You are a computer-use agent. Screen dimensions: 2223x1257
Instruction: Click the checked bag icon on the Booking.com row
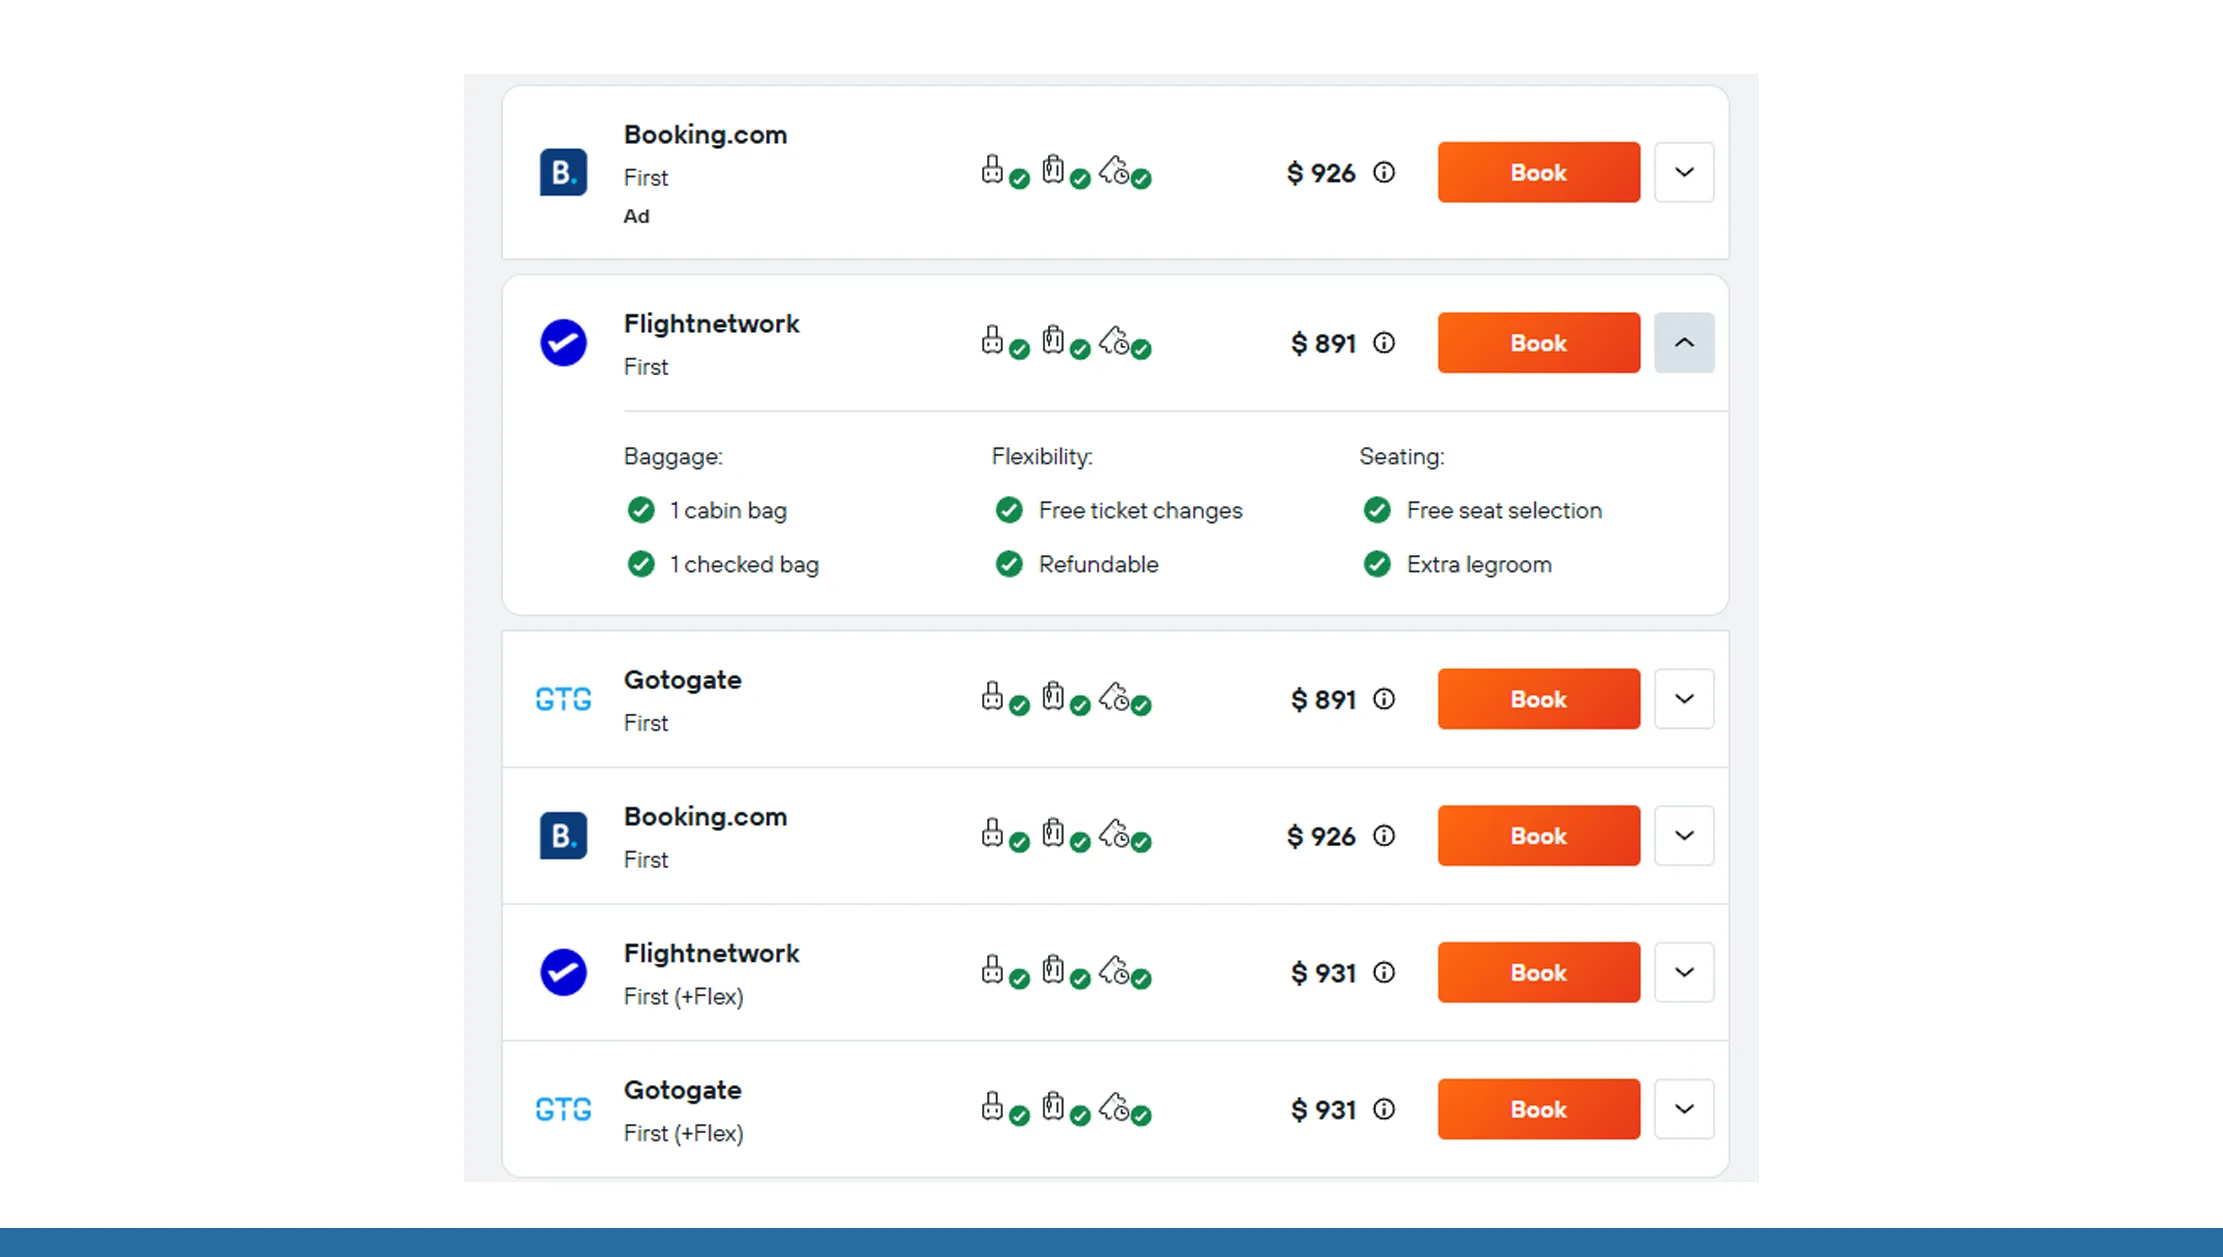(1053, 835)
